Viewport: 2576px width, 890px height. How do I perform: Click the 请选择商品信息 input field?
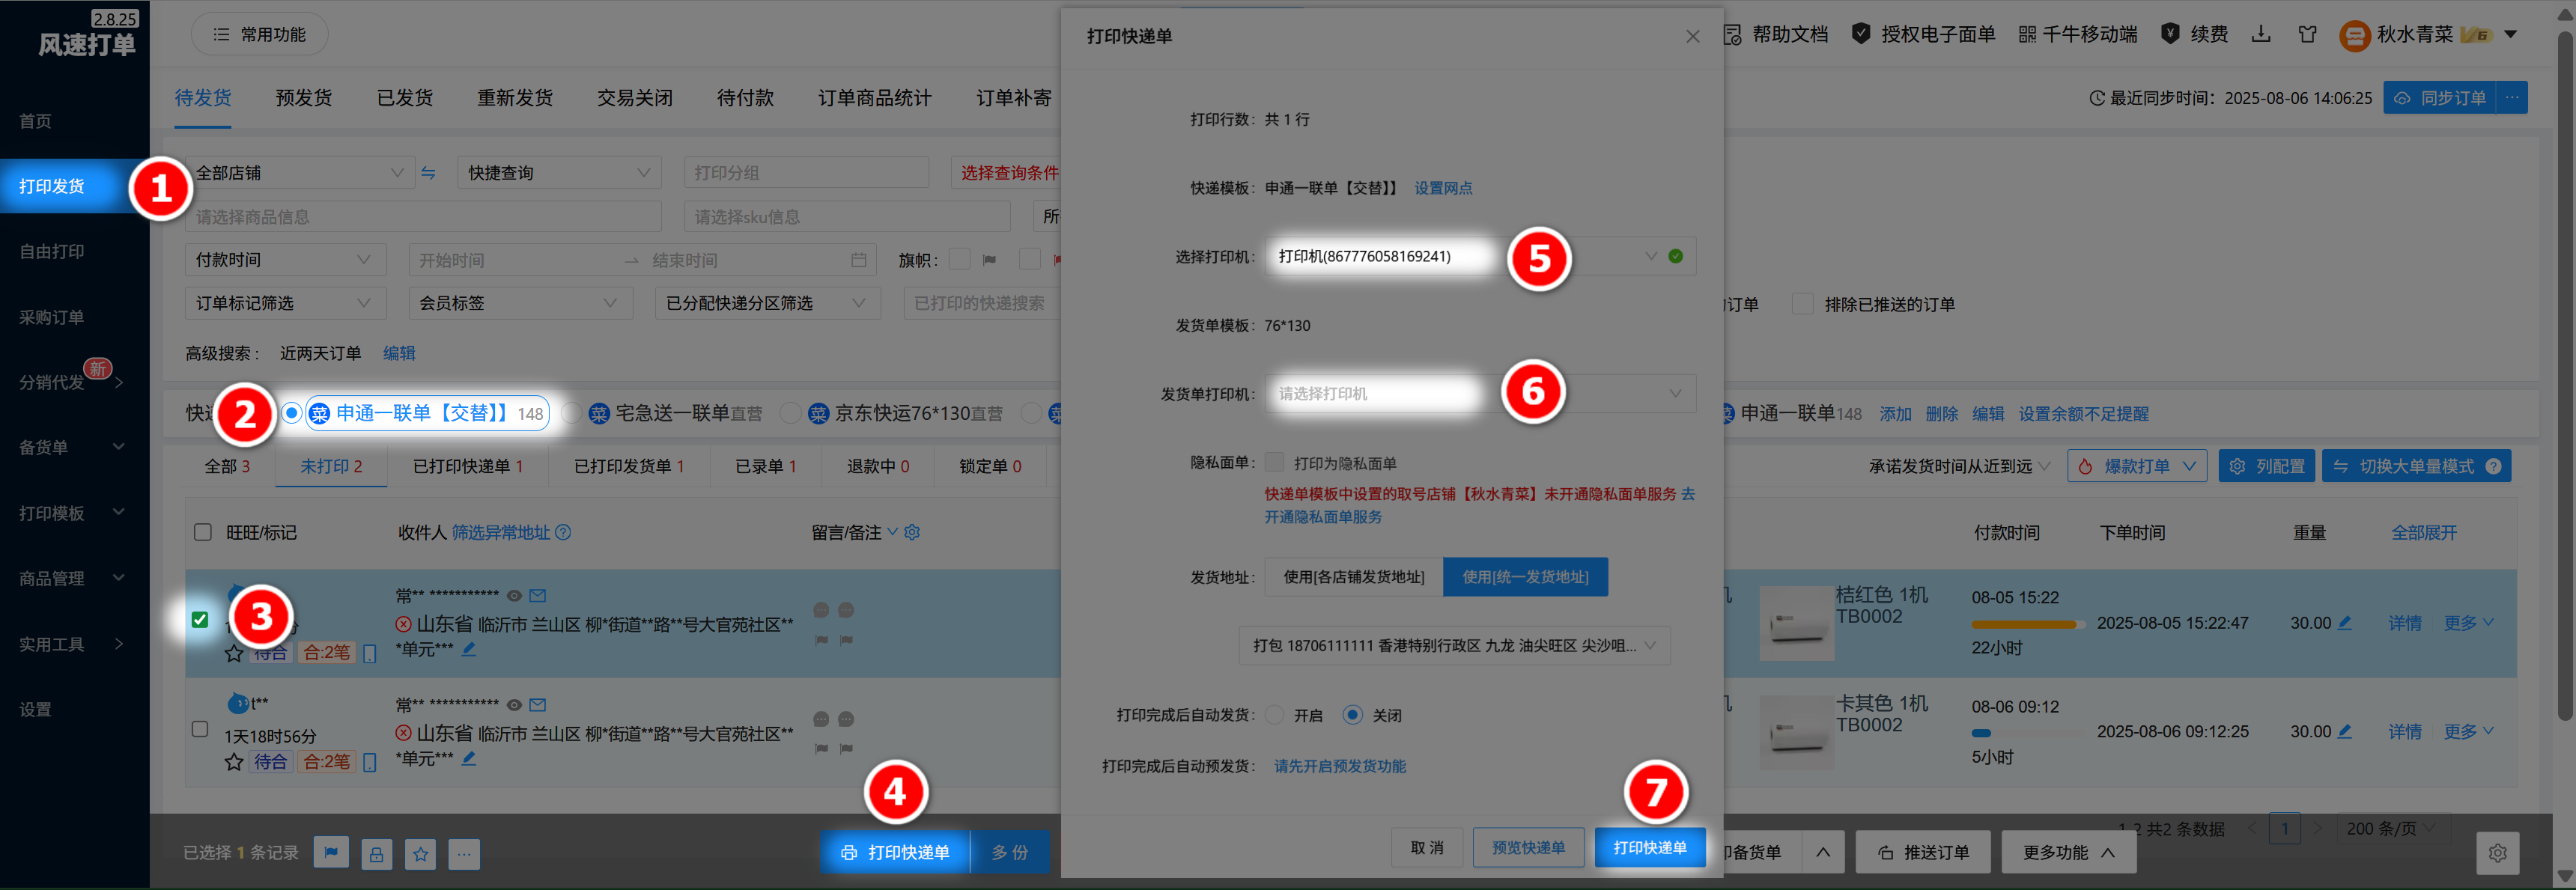423,217
